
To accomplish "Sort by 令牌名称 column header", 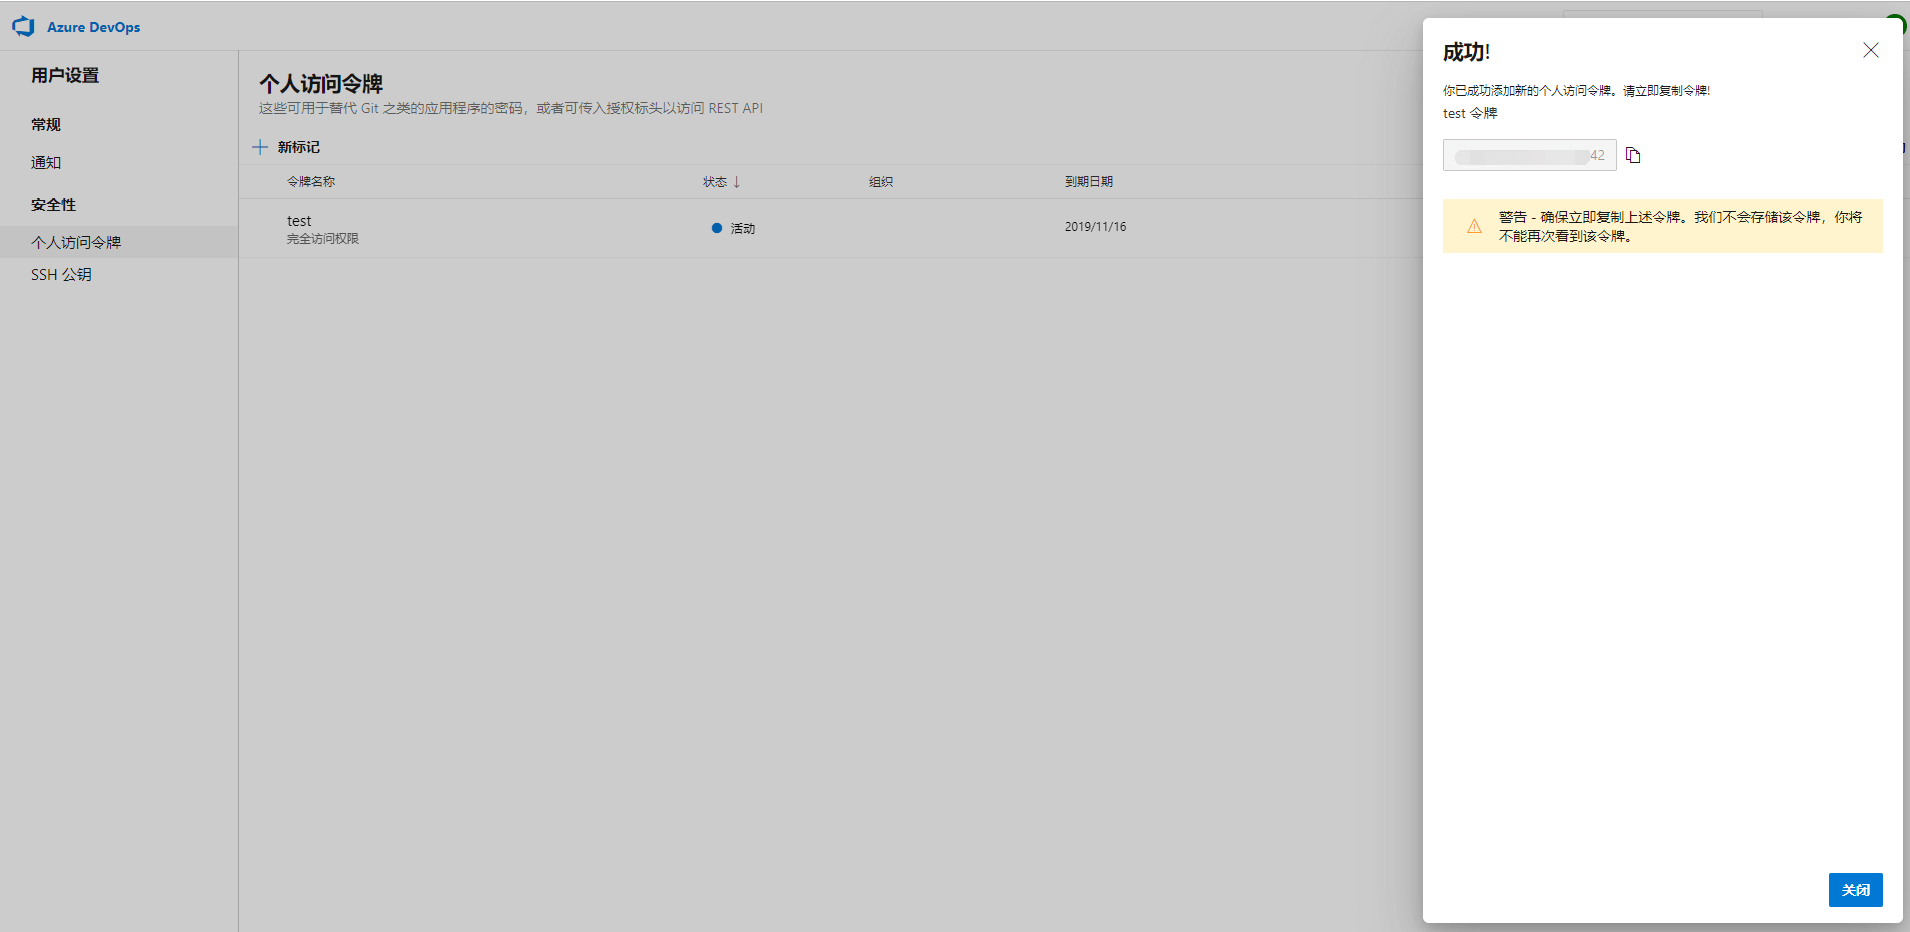I will (311, 182).
